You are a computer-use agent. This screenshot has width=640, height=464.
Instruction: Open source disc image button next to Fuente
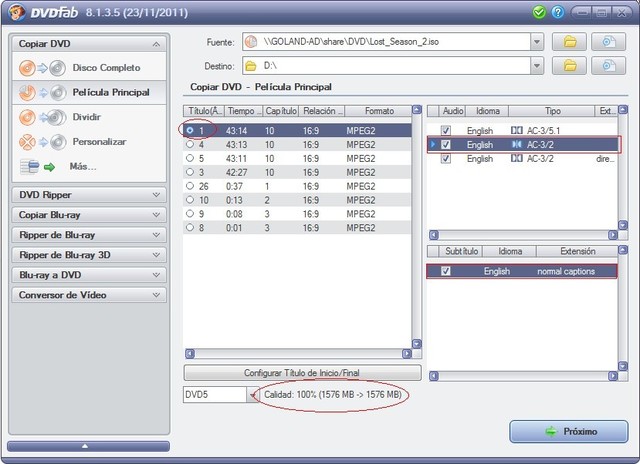(x=608, y=42)
